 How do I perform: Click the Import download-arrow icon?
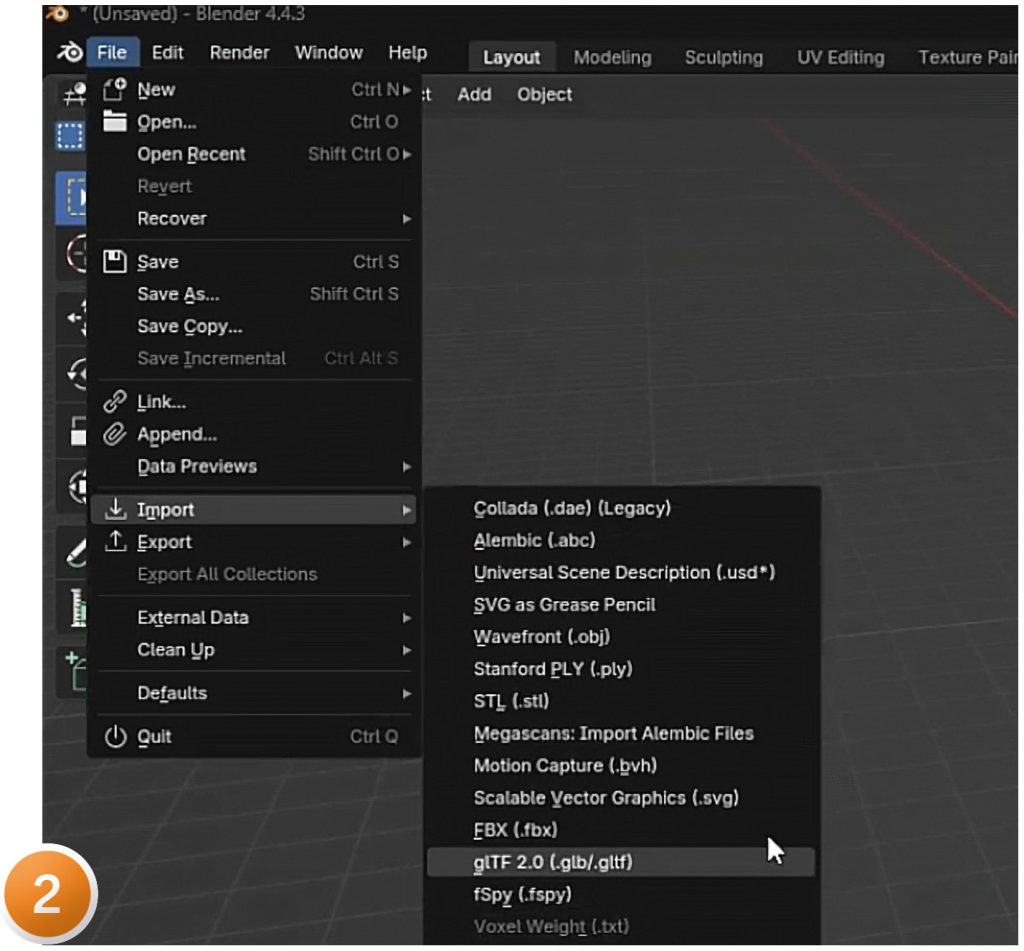coord(116,509)
